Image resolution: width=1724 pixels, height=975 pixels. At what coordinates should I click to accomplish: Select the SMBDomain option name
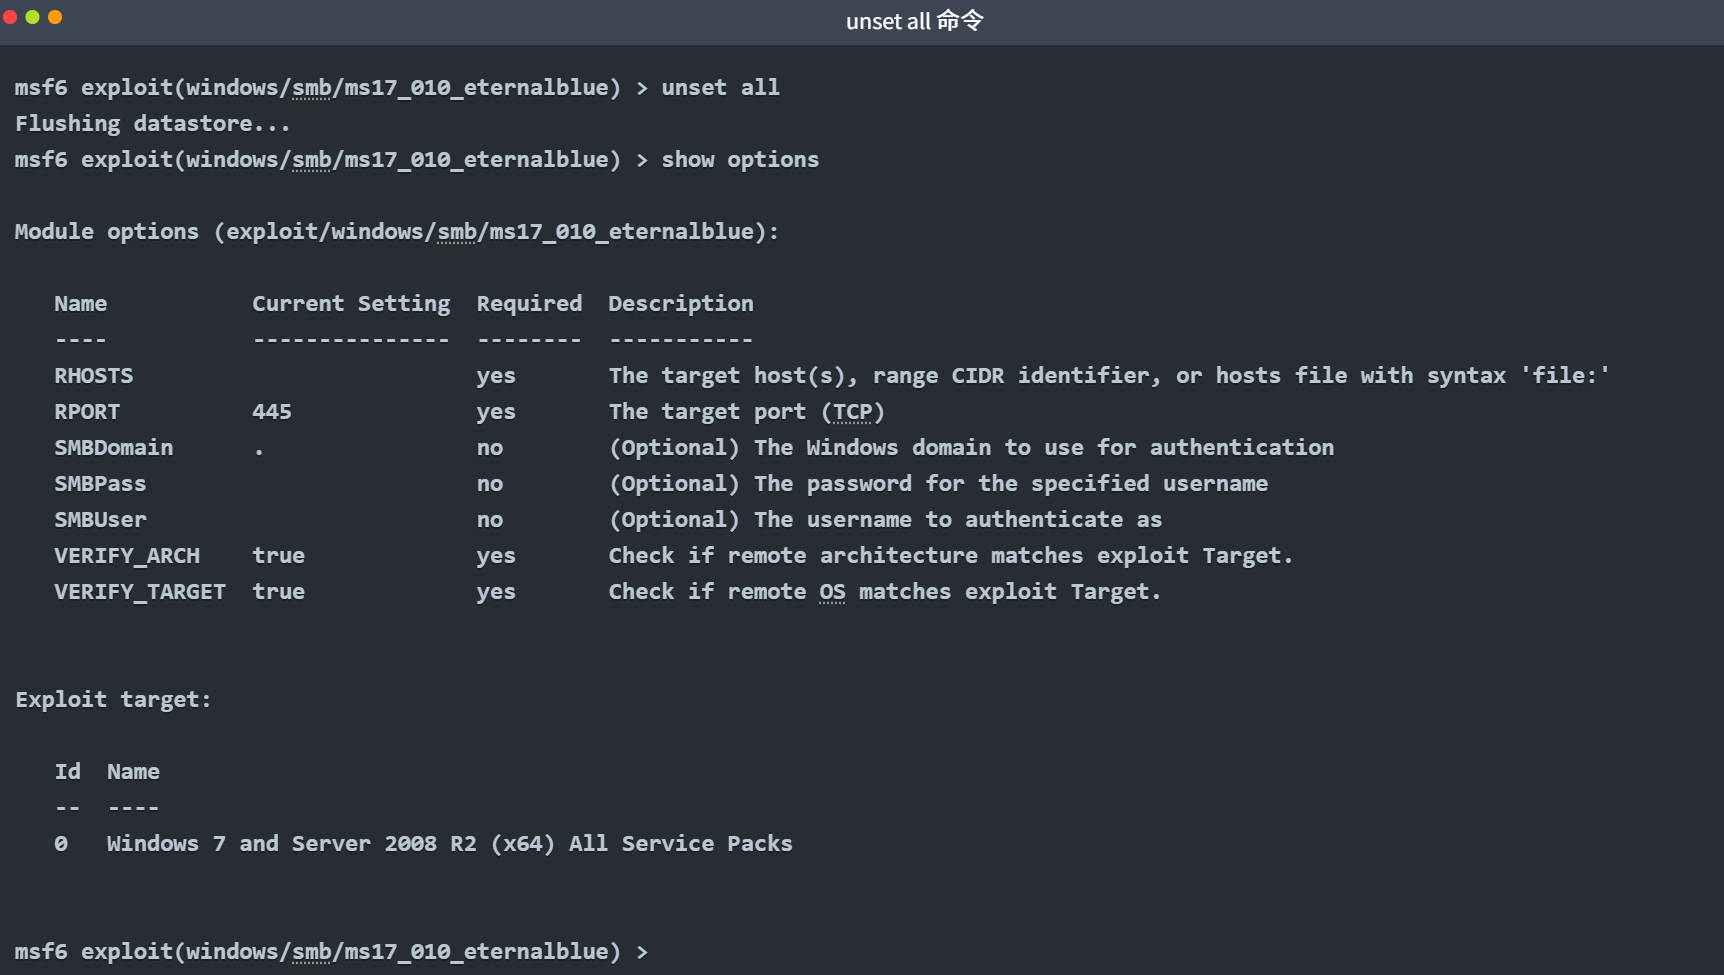[x=113, y=448]
